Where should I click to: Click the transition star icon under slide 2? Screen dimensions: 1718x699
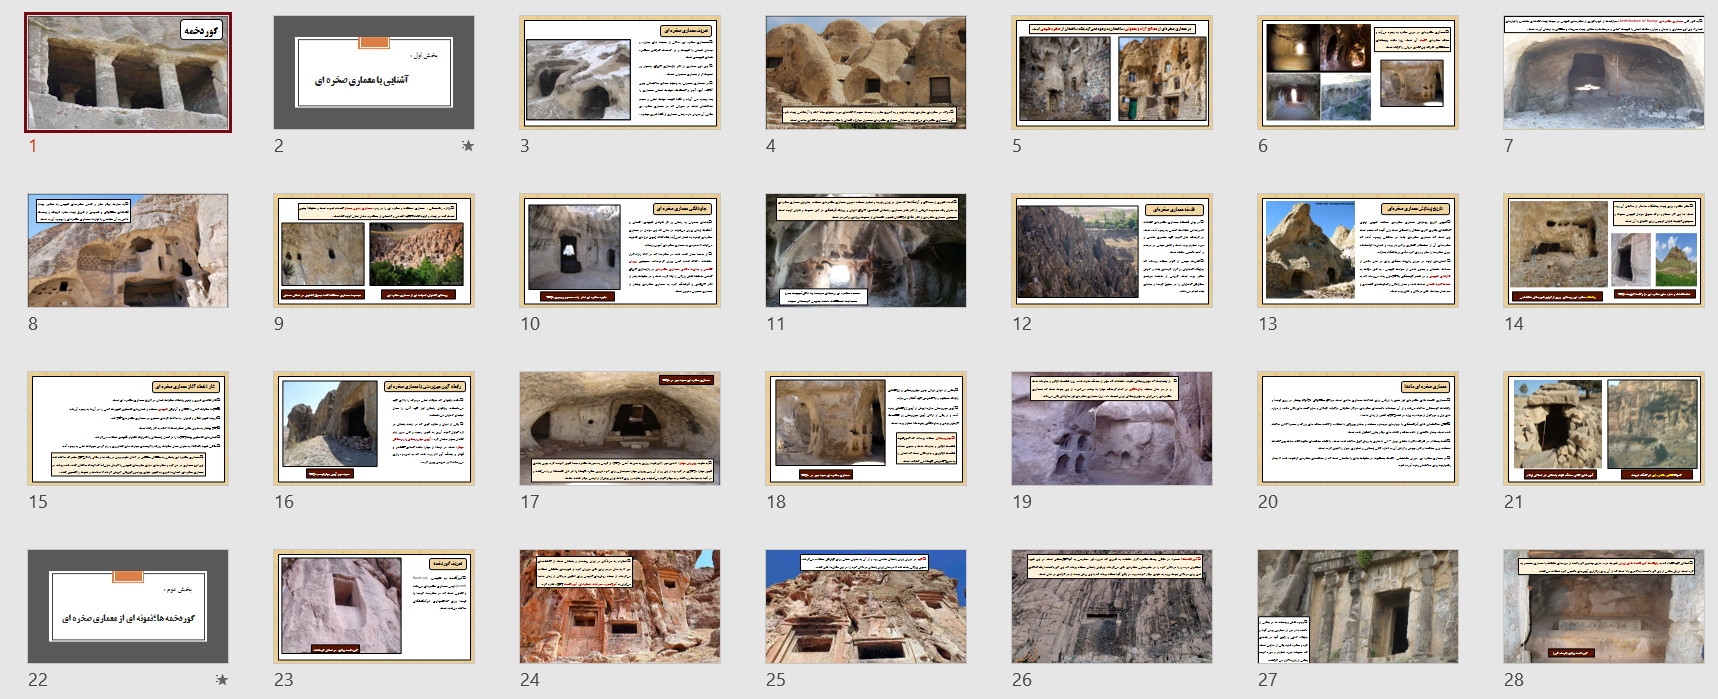(x=467, y=146)
